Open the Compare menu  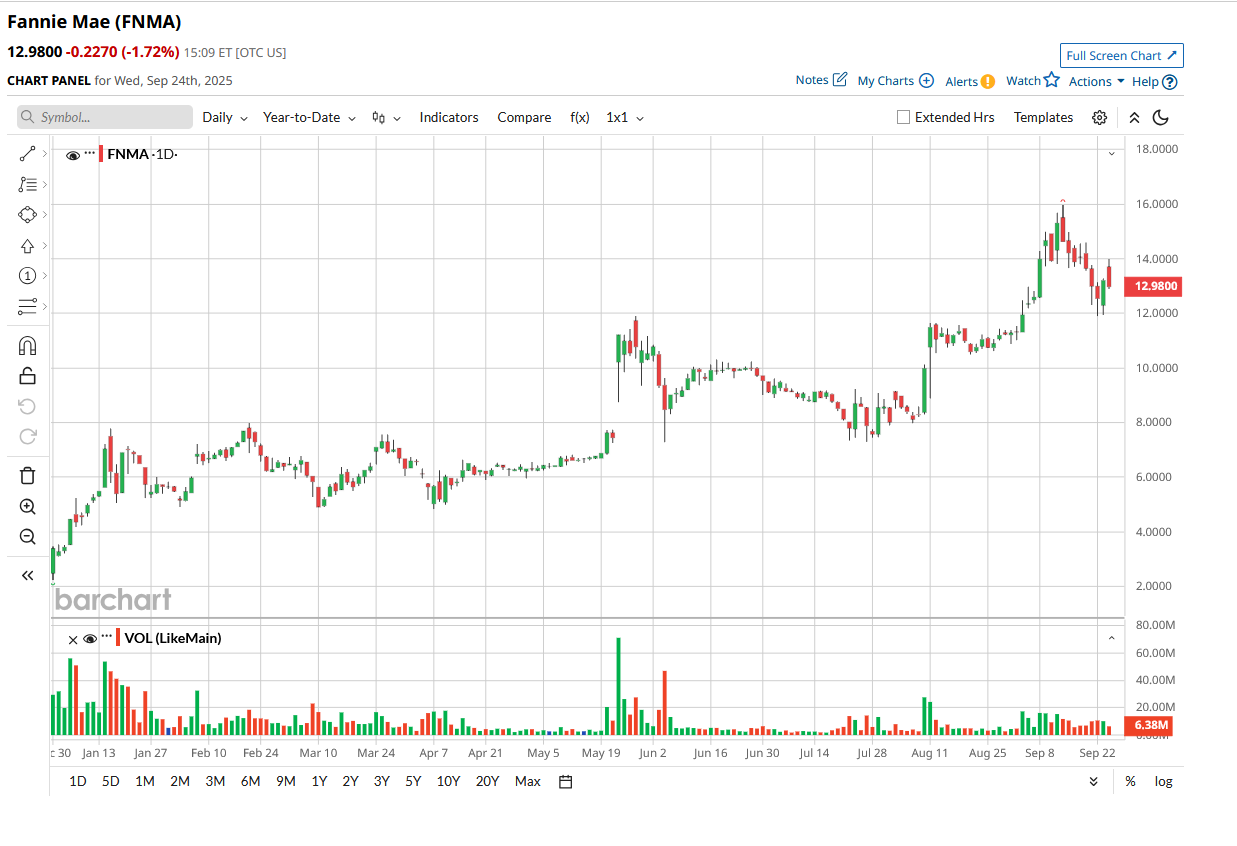point(524,117)
